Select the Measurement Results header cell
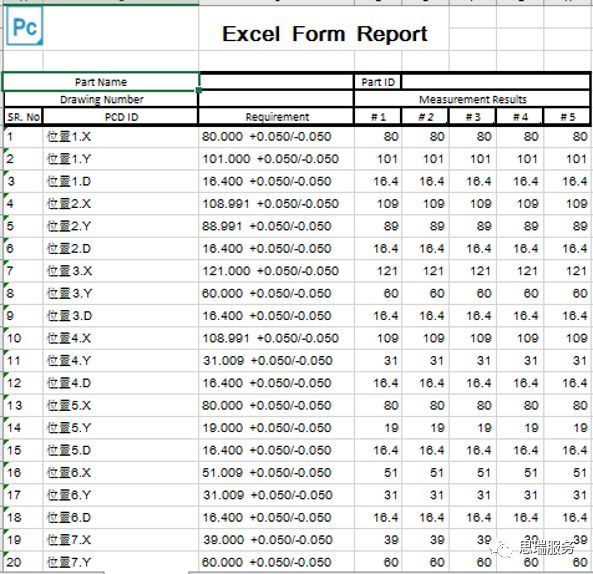The image size is (593, 574). tap(472, 99)
